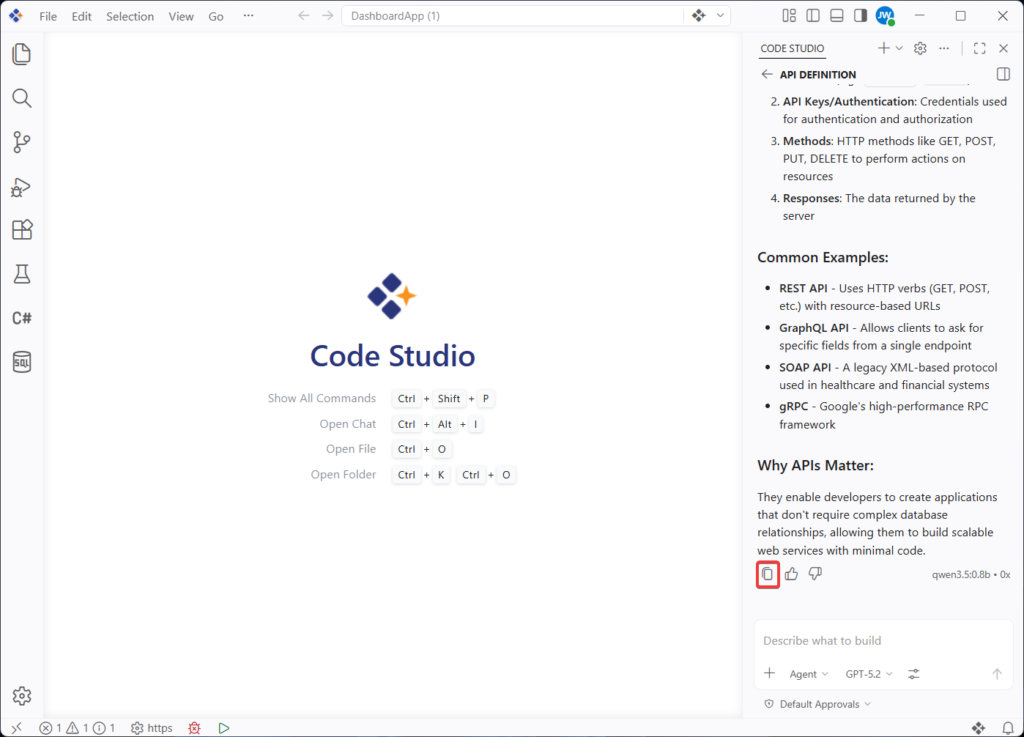Open the Go menu
Image resolution: width=1024 pixels, height=737 pixels.
tap(216, 16)
